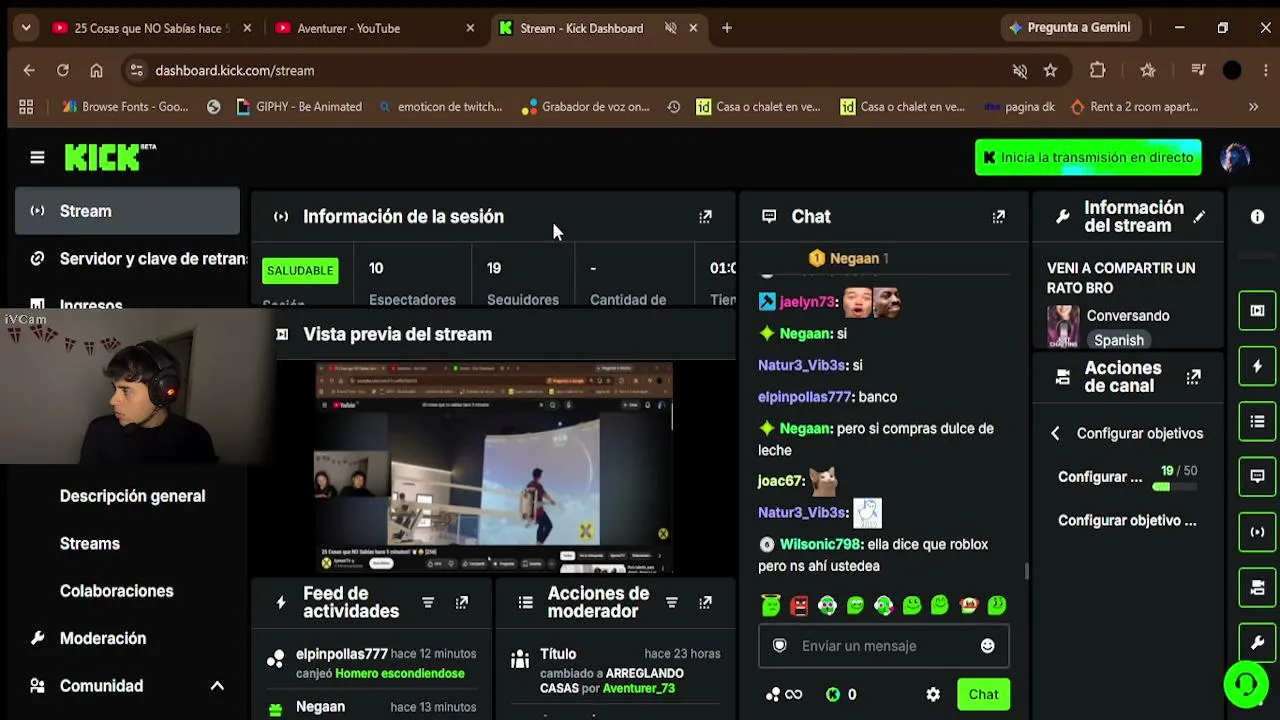Screen dimensions: 1280x720
Task: Click the stream preview thumbnail
Action: point(494,468)
